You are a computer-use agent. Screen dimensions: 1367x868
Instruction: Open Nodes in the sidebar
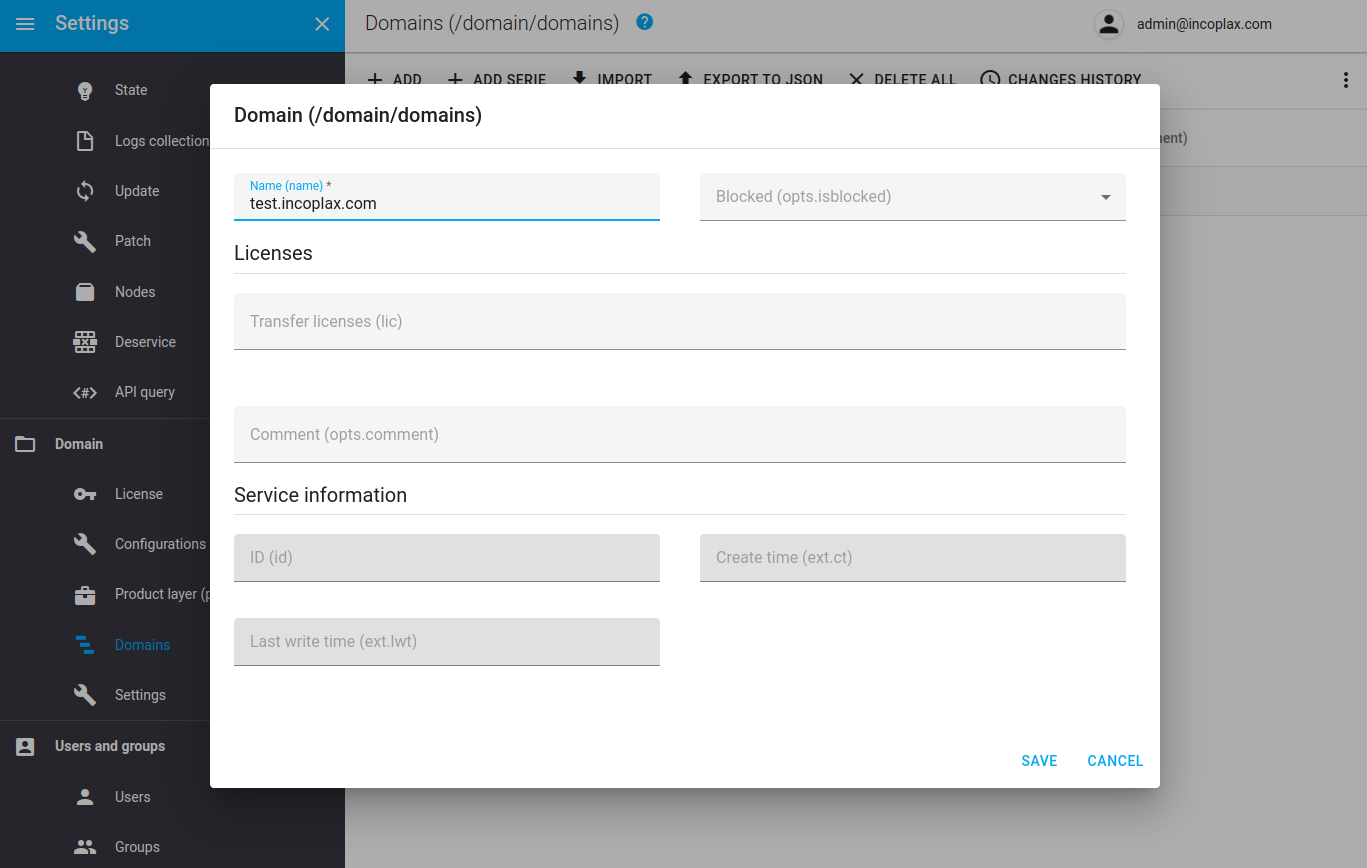coord(135,292)
